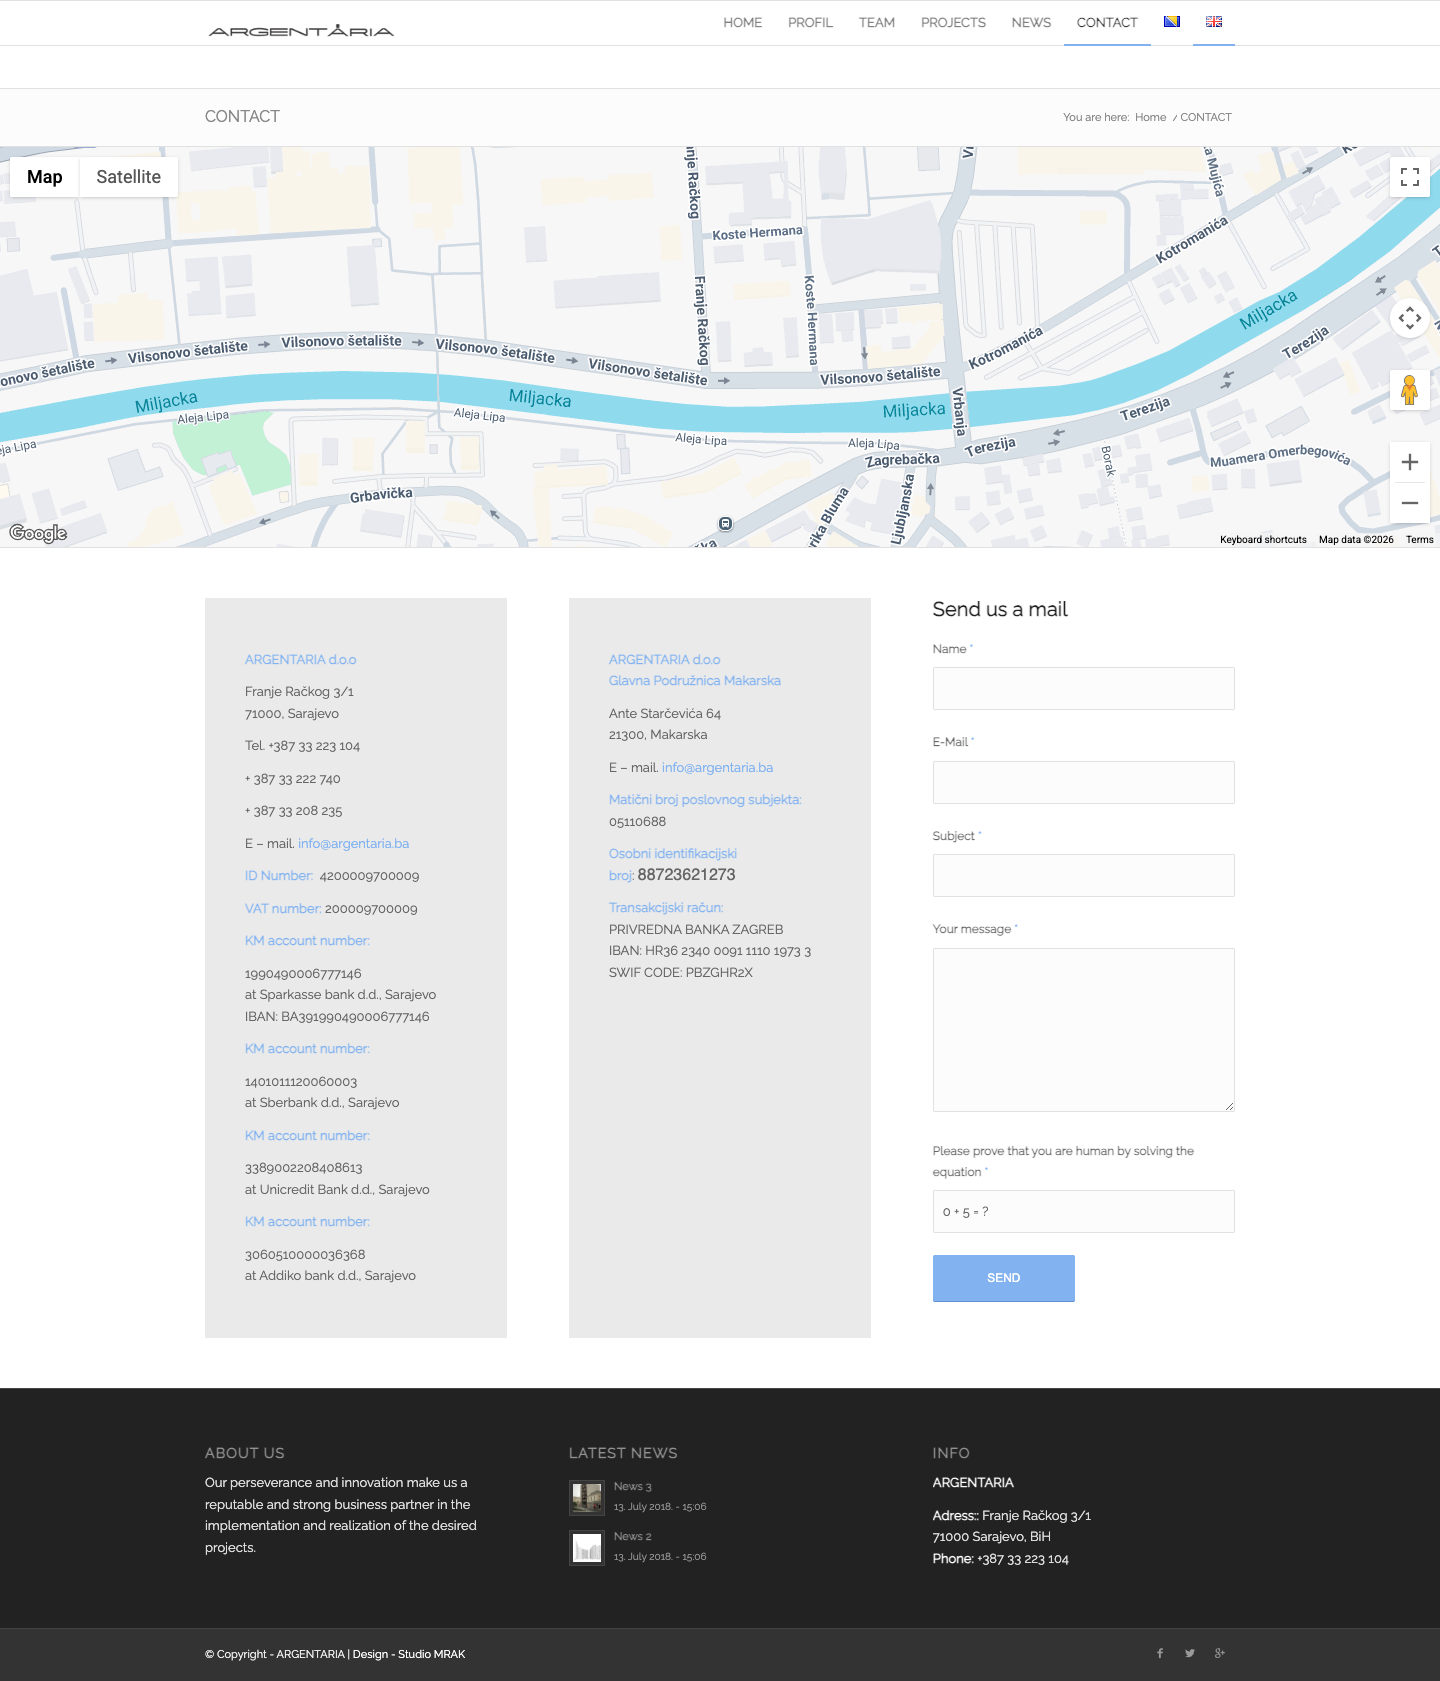Toggle fullscreen view of the map
The width and height of the screenshot is (1440, 1681).
pyautogui.click(x=1410, y=177)
